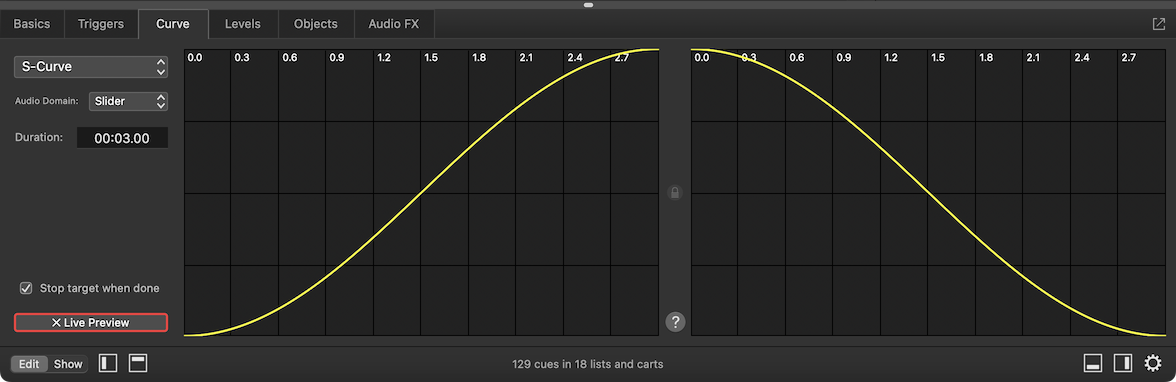Toggle the curve lock icon

(x=675, y=194)
